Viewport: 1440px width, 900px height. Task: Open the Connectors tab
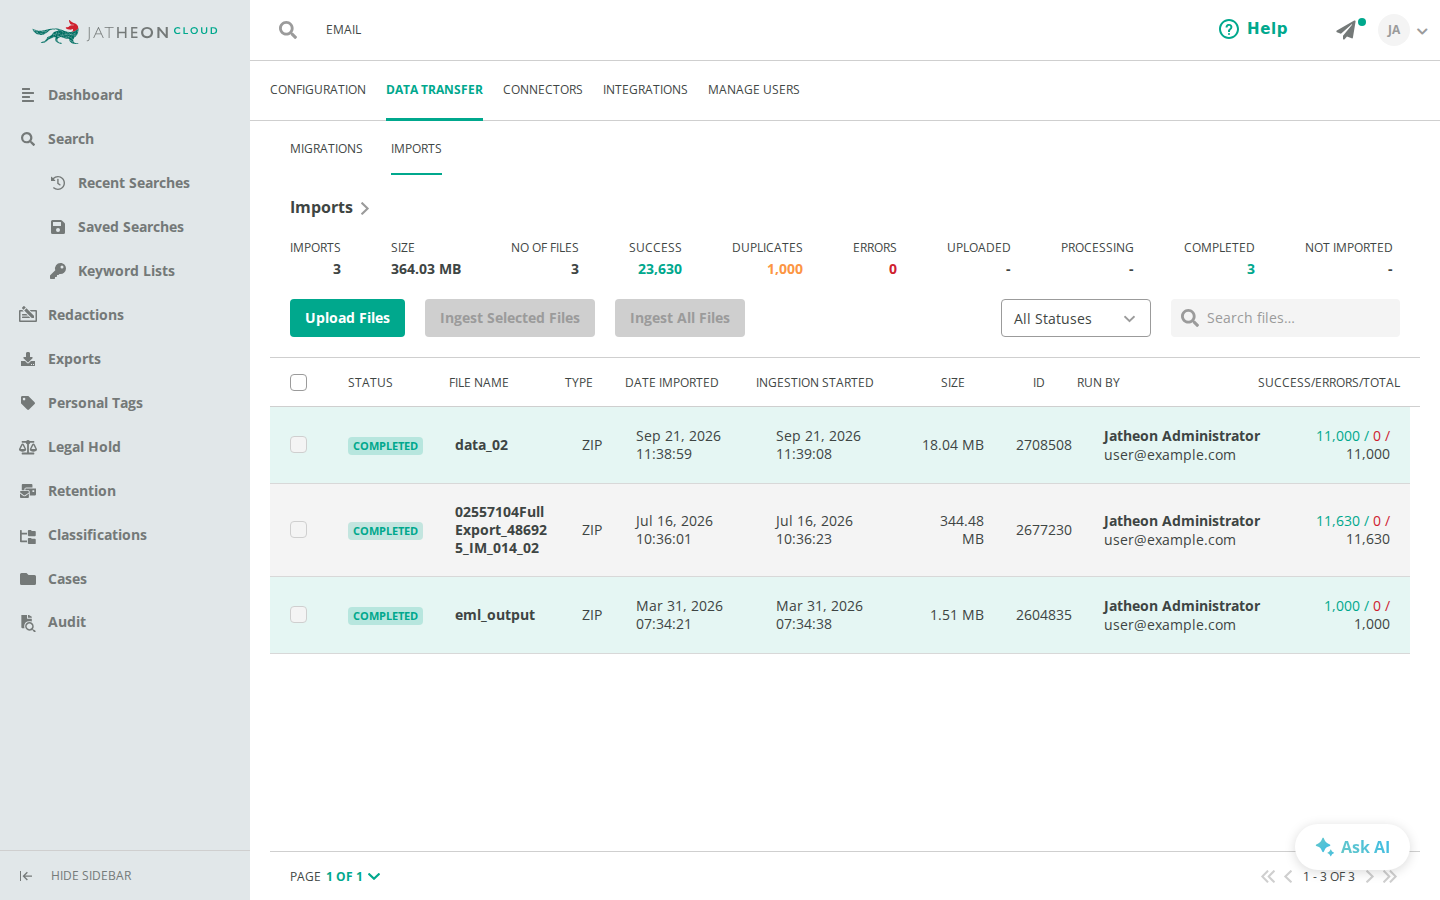543,90
